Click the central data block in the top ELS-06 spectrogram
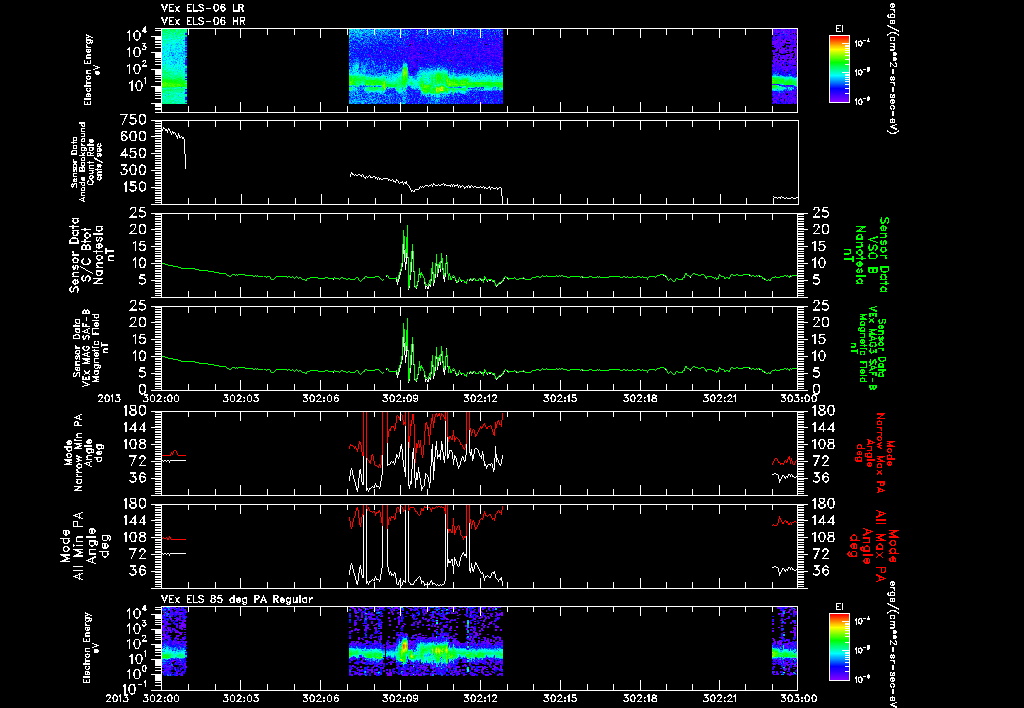The image size is (1024, 708). point(426,67)
